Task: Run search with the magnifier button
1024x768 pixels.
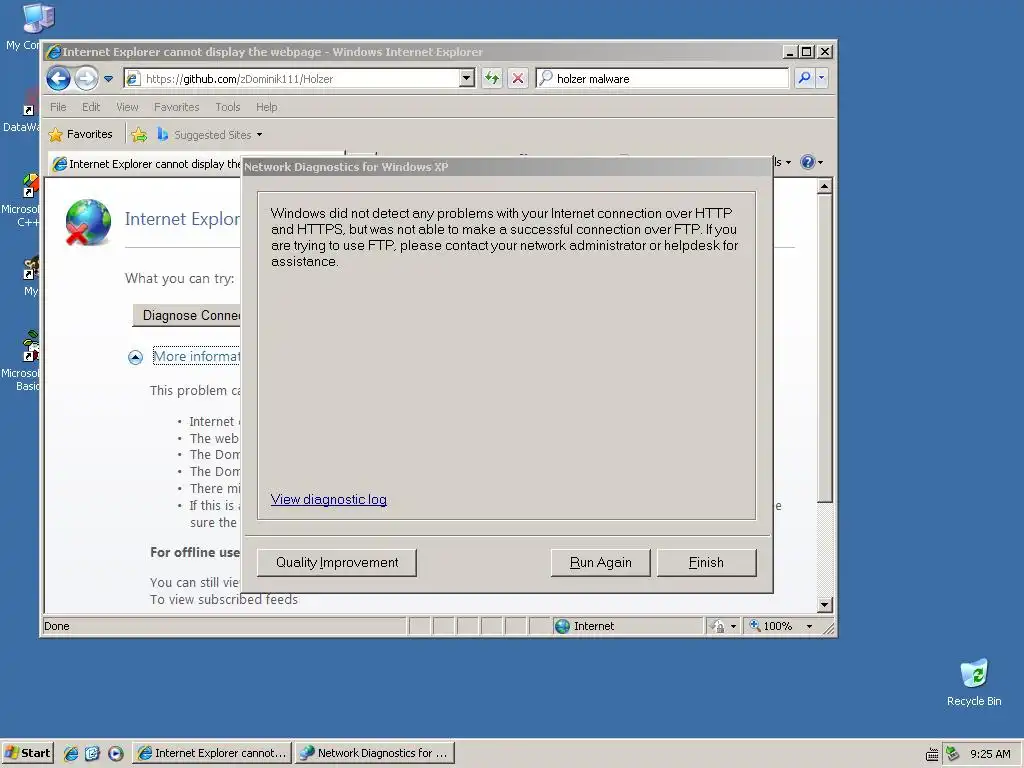Action: [804, 78]
